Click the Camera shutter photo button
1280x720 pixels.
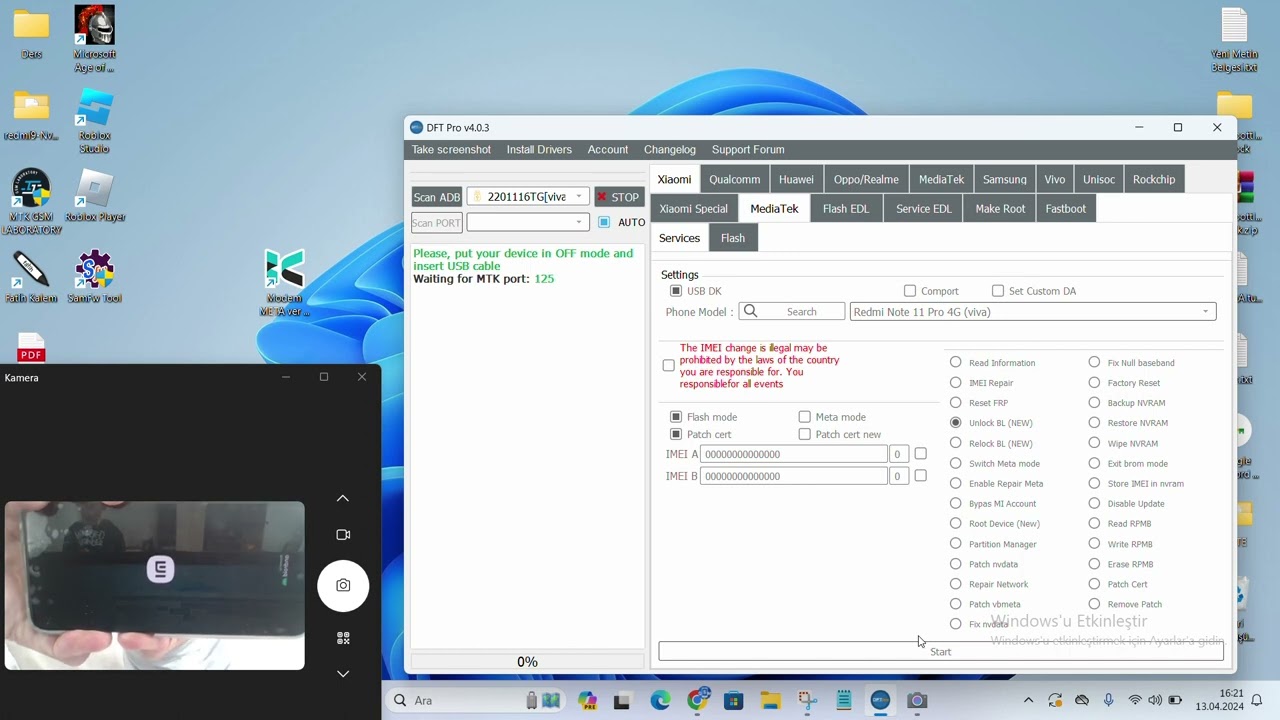pyautogui.click(x=343, y=586)
